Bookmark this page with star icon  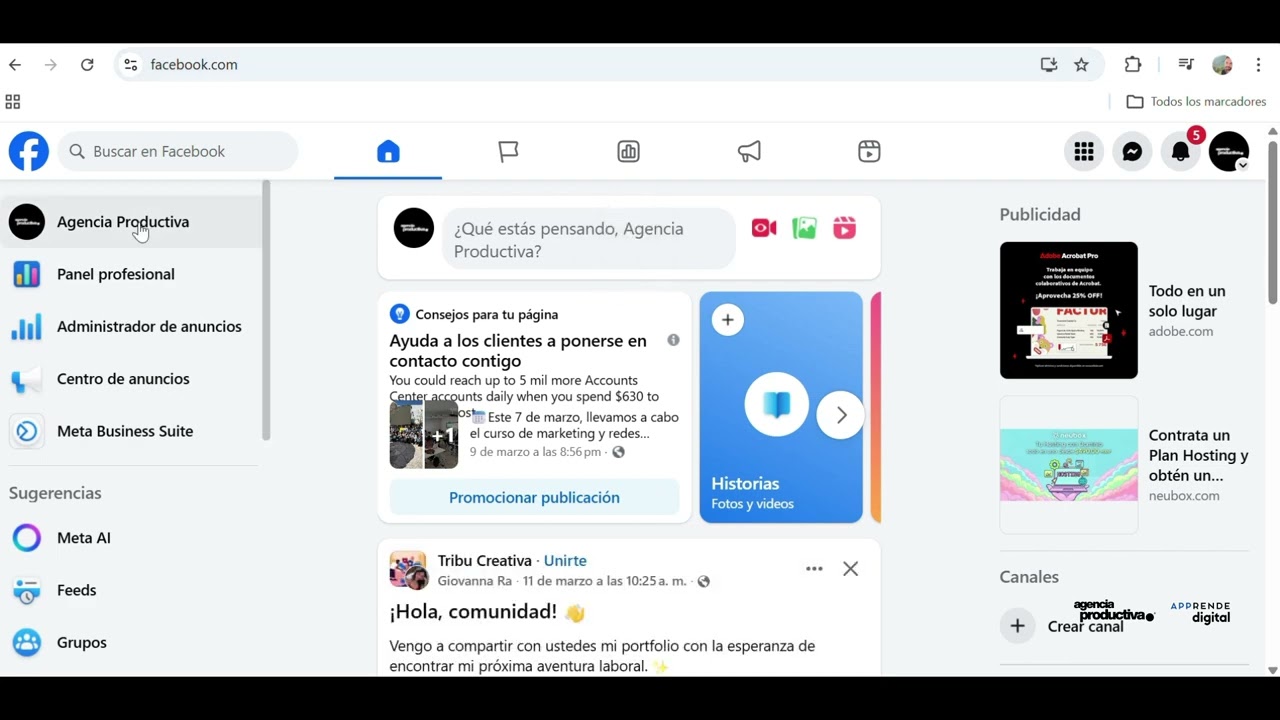coord(1081,65)
